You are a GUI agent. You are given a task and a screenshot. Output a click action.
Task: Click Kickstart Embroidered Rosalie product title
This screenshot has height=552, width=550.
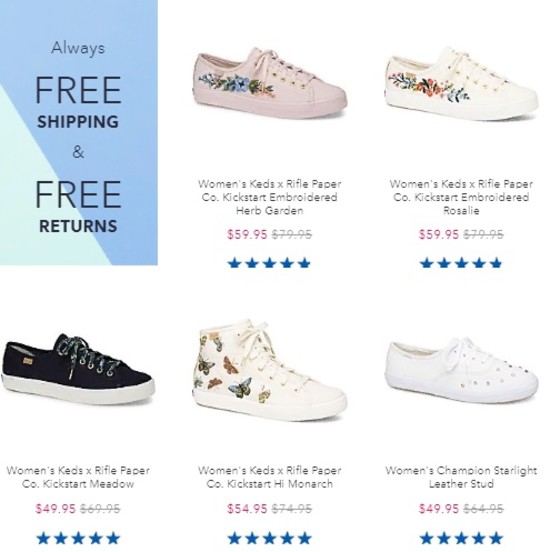pos(461,197)
